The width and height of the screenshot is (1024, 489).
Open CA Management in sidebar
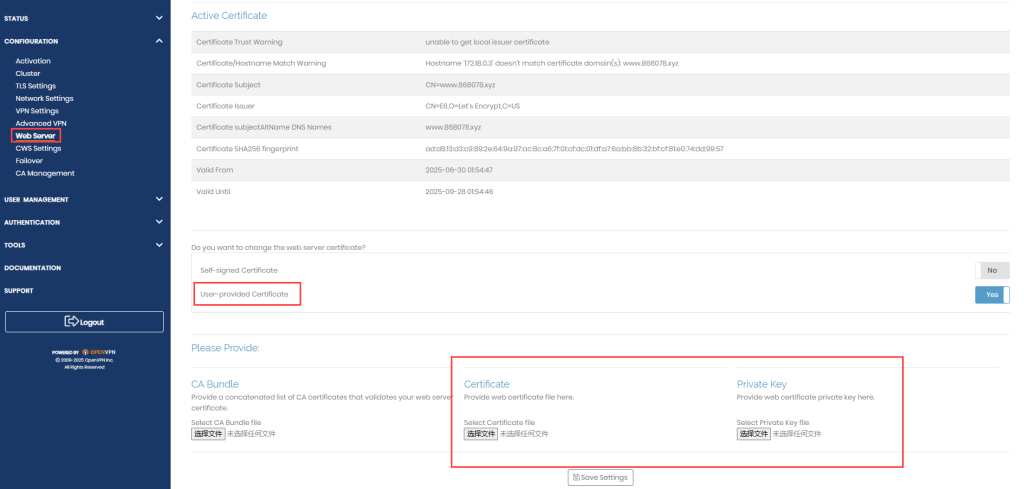[45, 173]
